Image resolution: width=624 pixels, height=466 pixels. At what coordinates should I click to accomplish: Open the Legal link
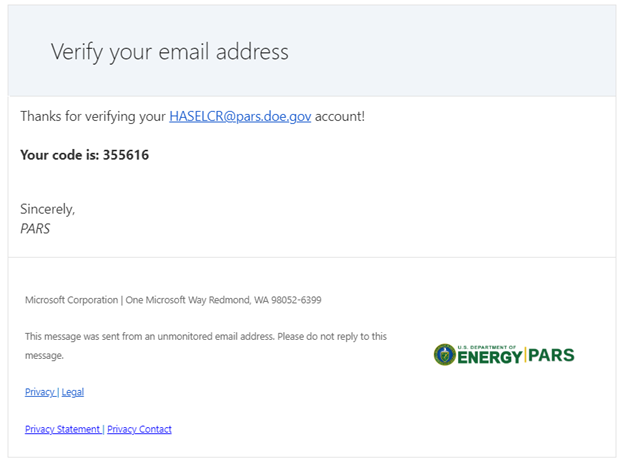pos(73,392)
